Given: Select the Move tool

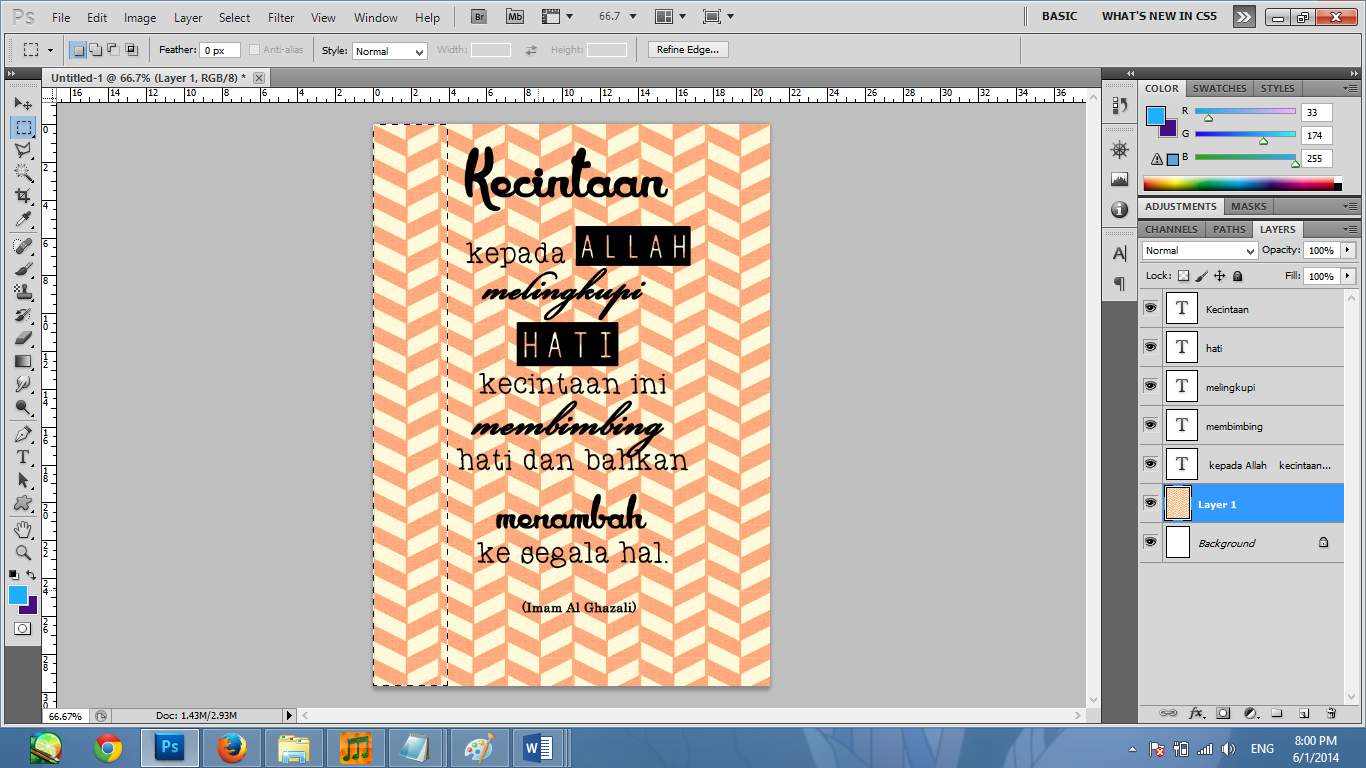Looking at the screenshot, I should click(22, 104).
